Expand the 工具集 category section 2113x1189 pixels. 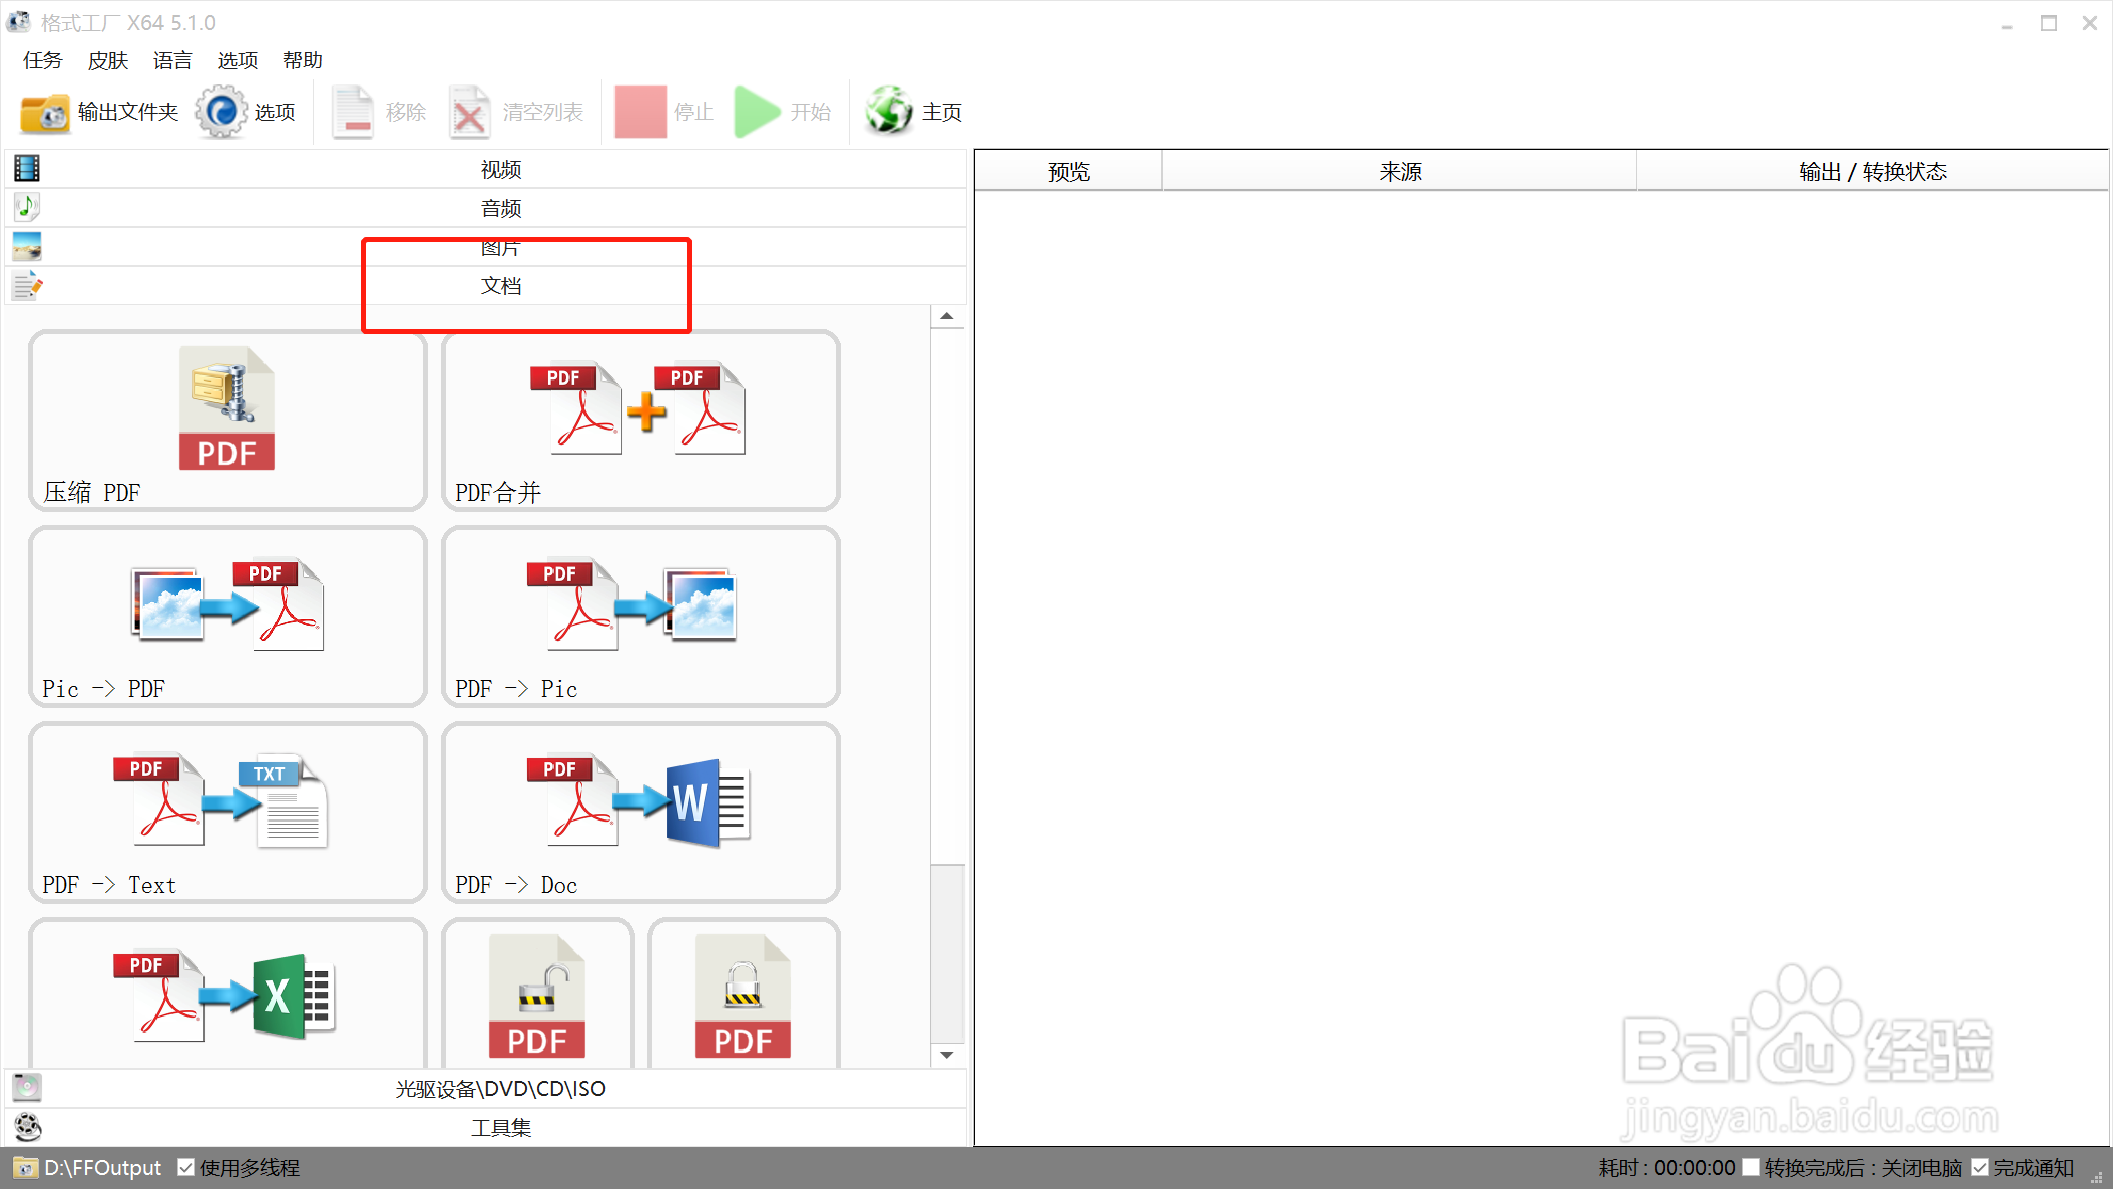(x=500, y=1127)
